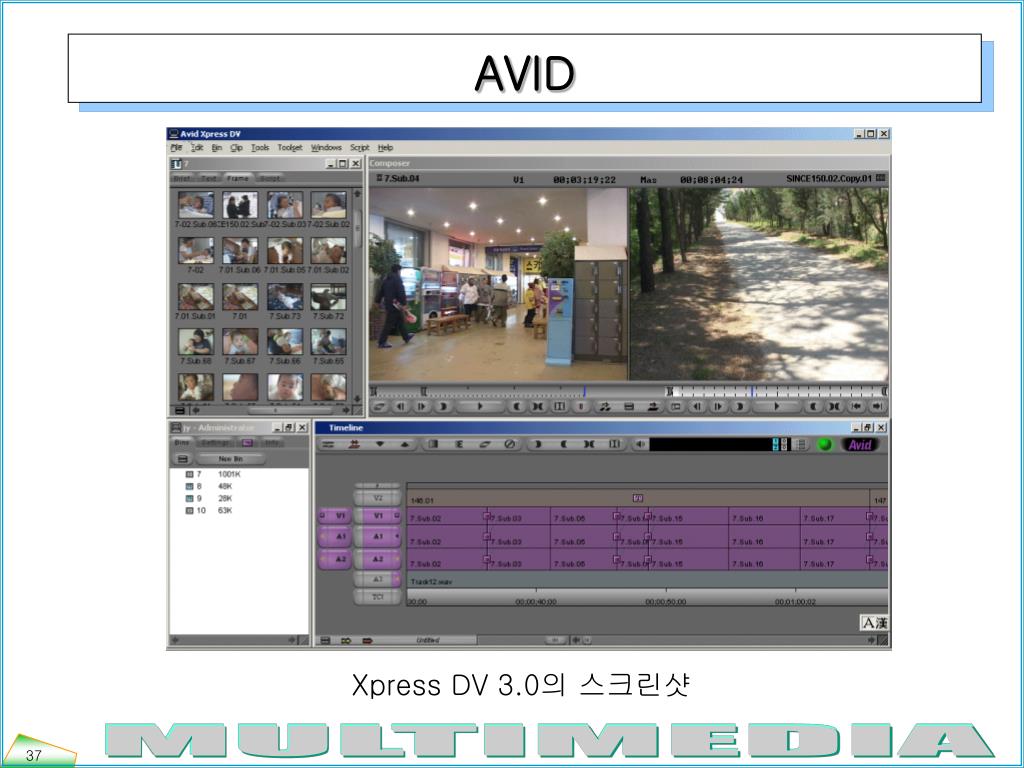Select 7.Sub.16 segment on V1 track

(x=764, y=517)
